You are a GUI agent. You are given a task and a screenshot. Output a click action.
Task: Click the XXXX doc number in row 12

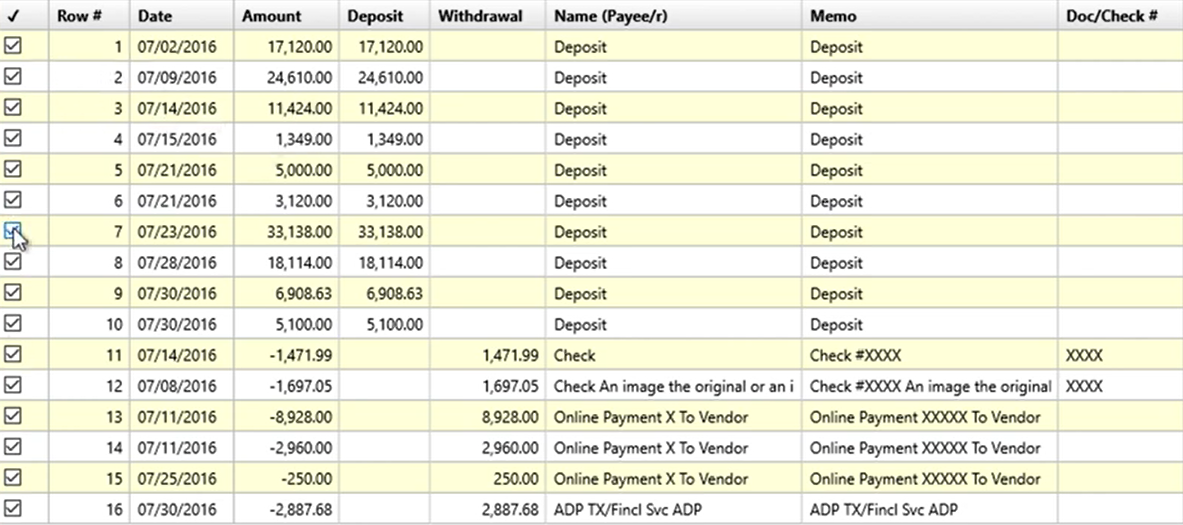click(x=1120, y=386)
